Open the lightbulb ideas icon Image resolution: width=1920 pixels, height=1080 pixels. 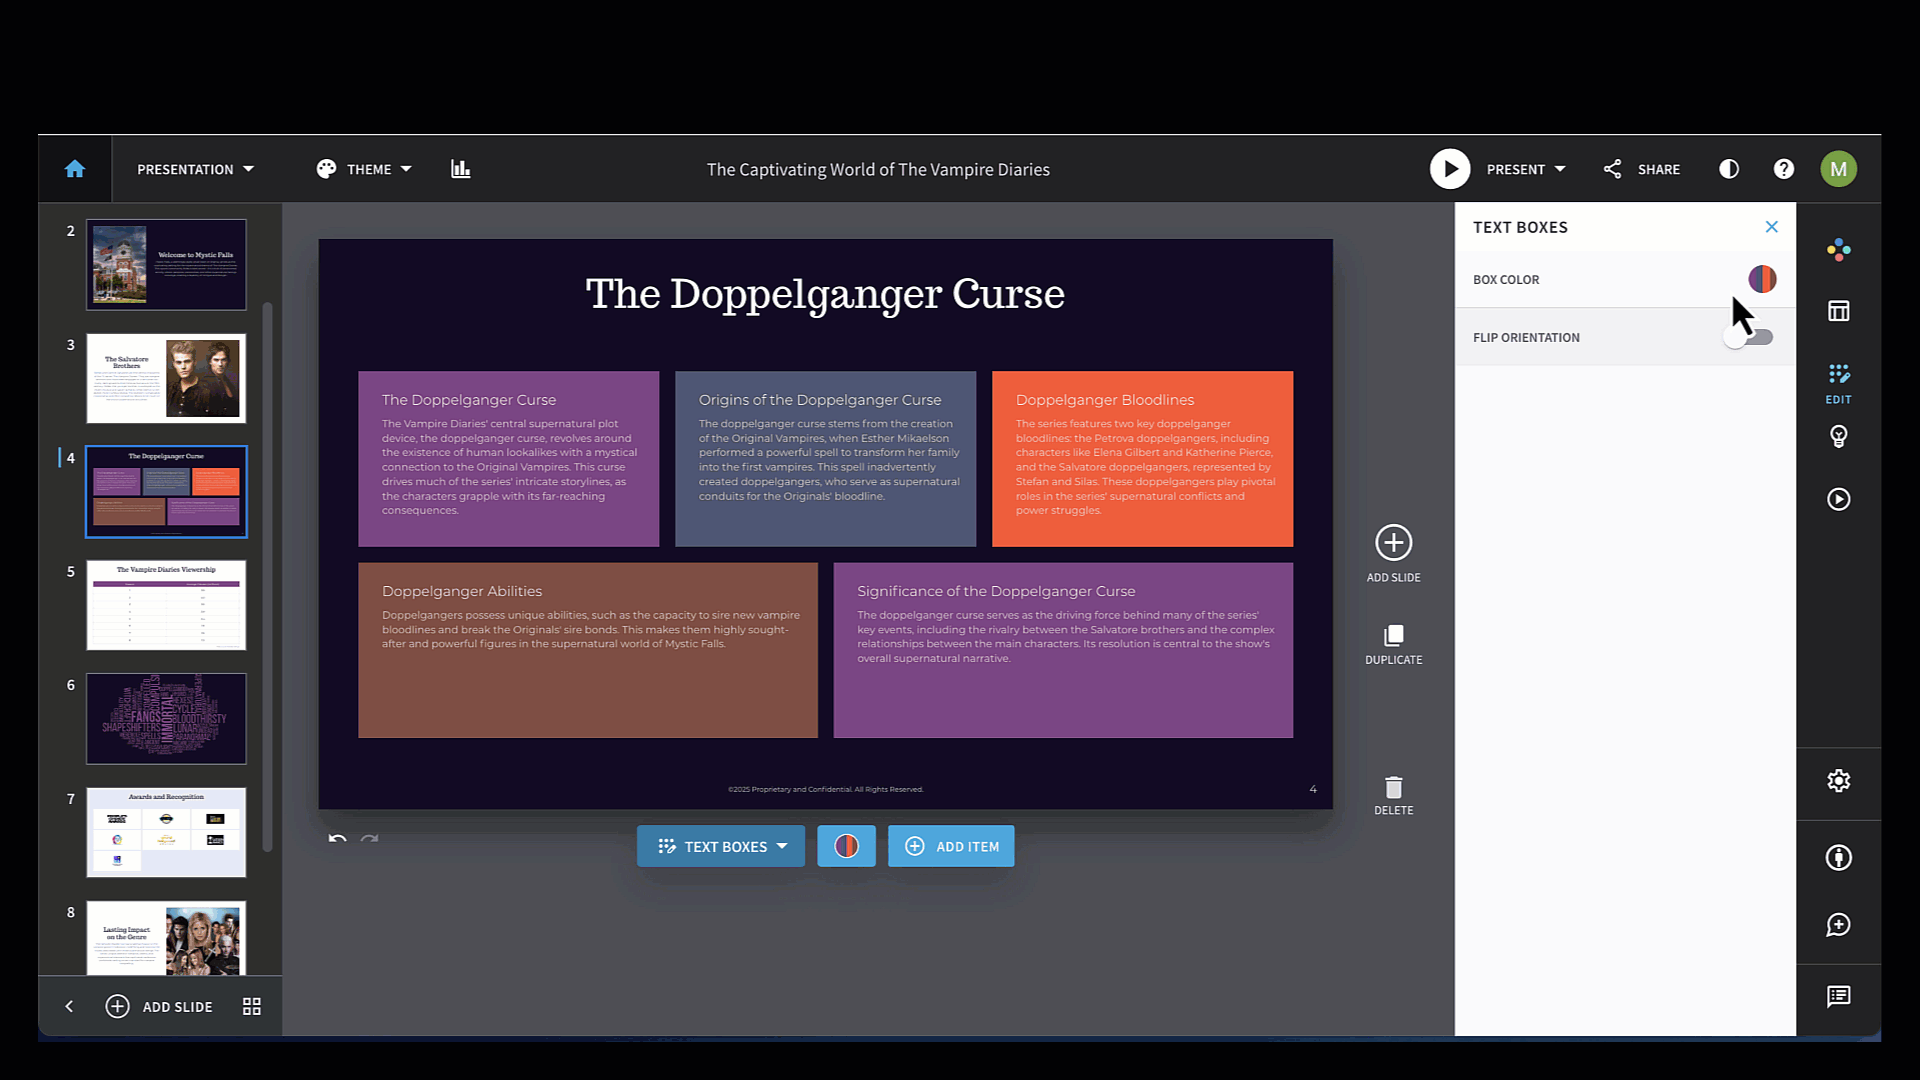point(1838,436)
